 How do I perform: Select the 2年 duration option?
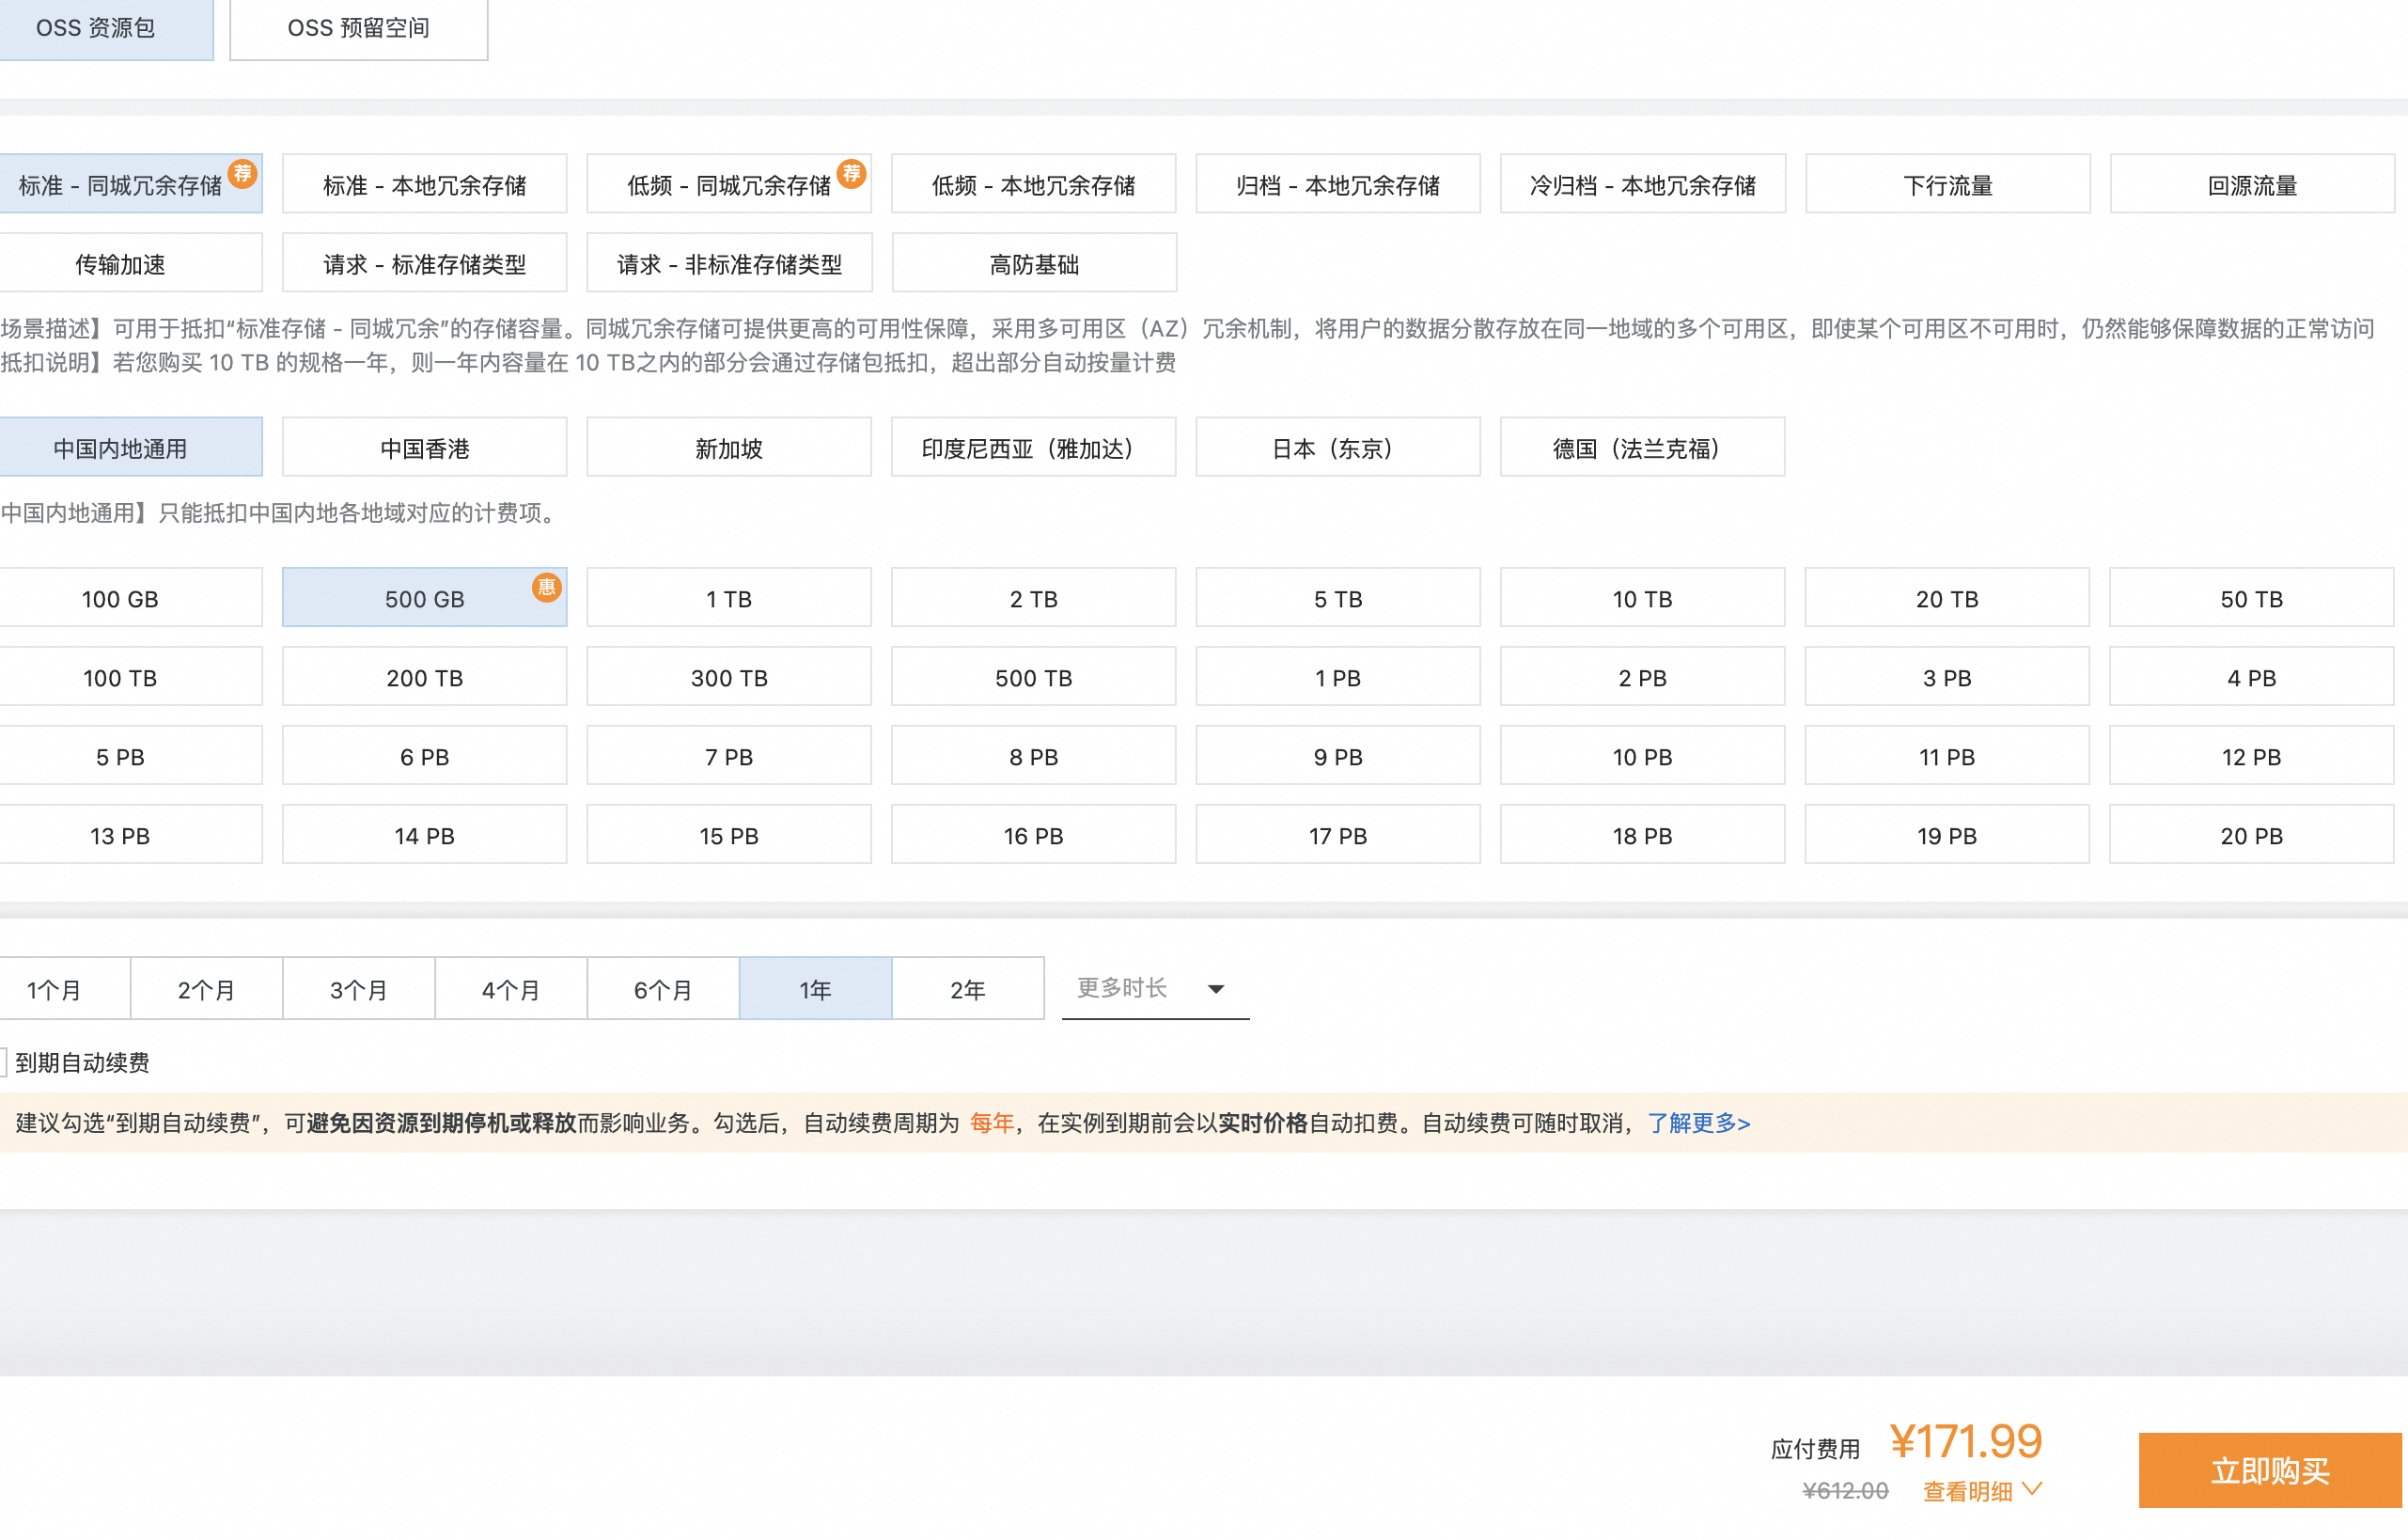(967, 989)
